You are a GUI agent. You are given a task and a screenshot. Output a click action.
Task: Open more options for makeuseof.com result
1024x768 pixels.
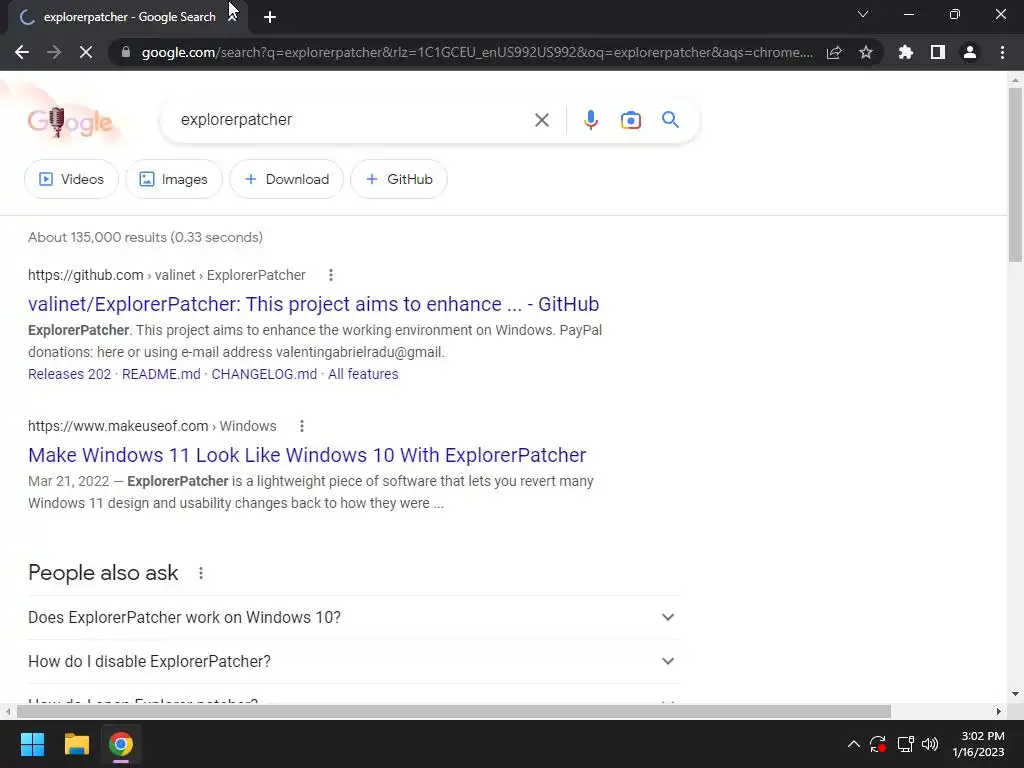pos(302,426)
